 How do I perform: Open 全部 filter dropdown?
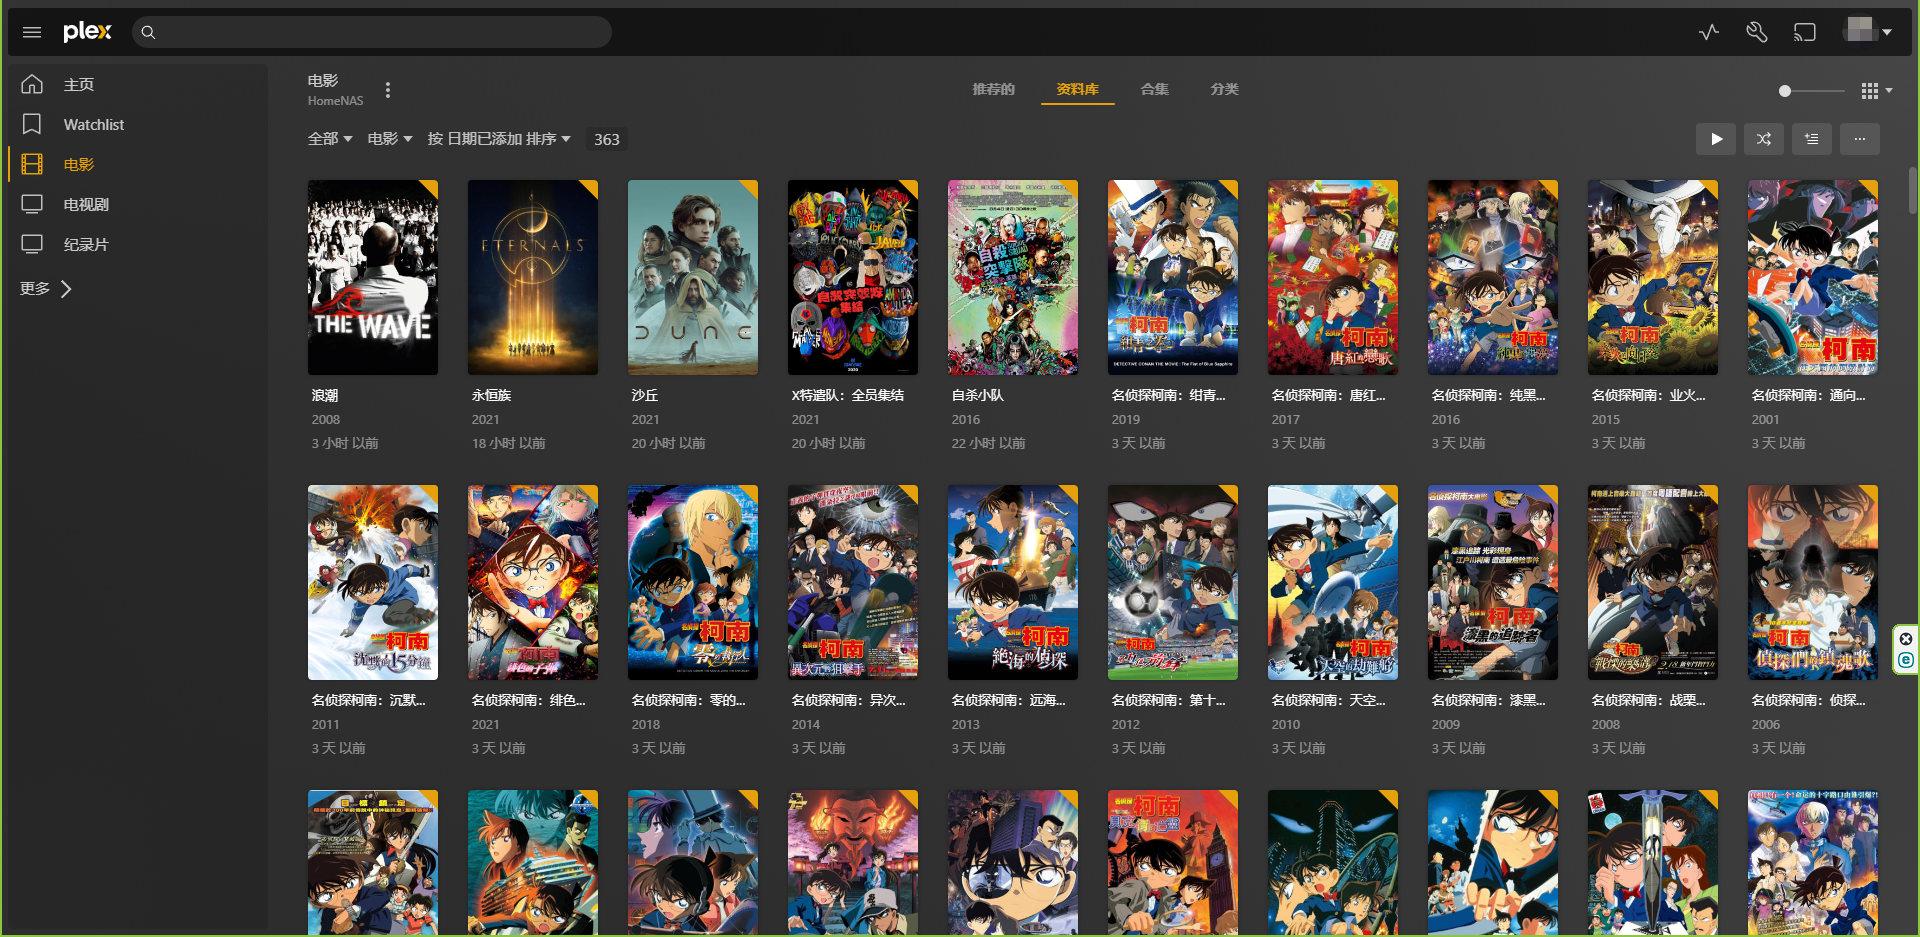pos(330,139)
